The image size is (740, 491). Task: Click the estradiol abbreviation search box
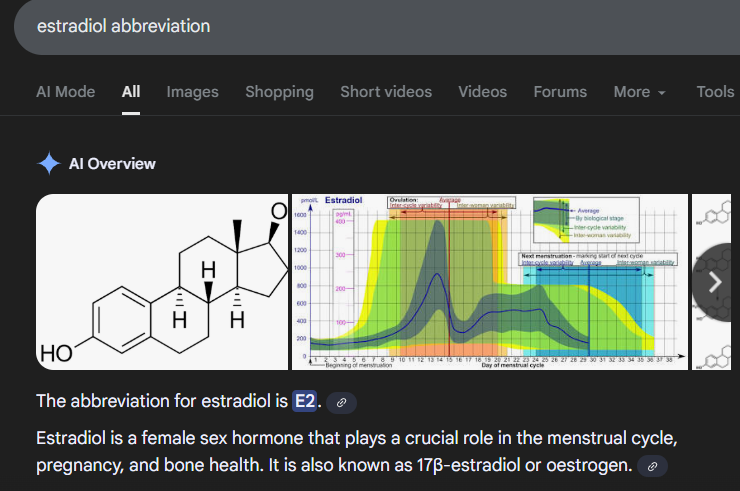click(300, 26)
